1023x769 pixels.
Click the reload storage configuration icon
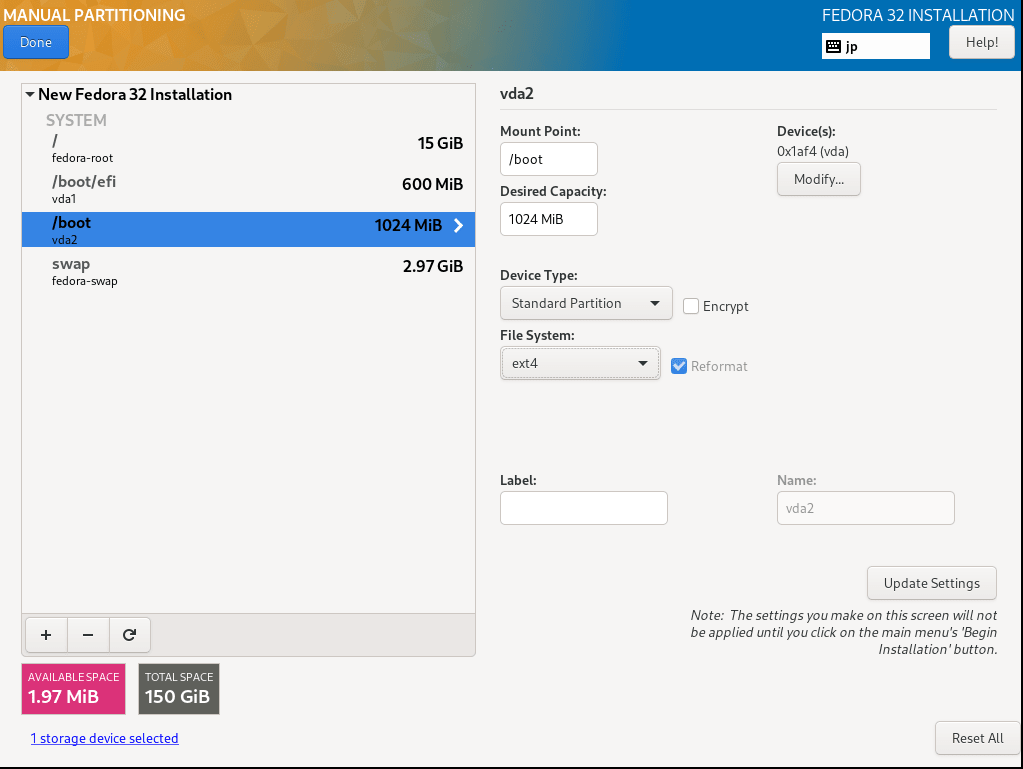129,635
